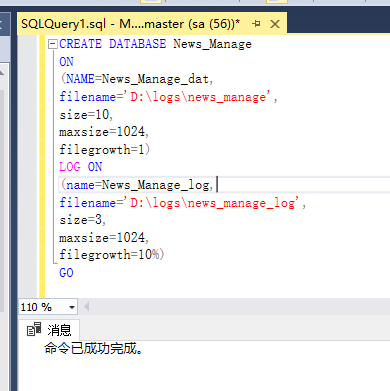The width and height of the screenshot is (390, 391).
Task: Click the 消息 tab's message icon
Action: pyautogui.click(x=34, y=329)
